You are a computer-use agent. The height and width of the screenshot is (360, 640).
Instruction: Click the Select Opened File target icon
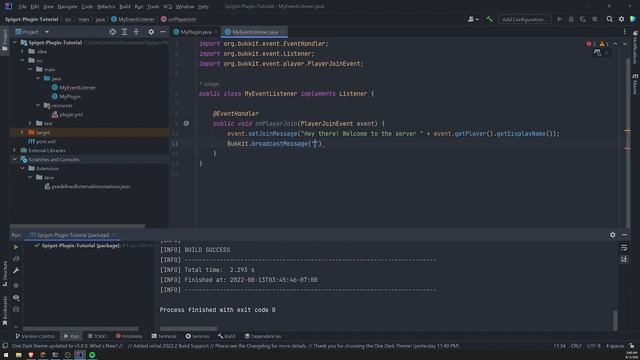click(x=113, y=32)
